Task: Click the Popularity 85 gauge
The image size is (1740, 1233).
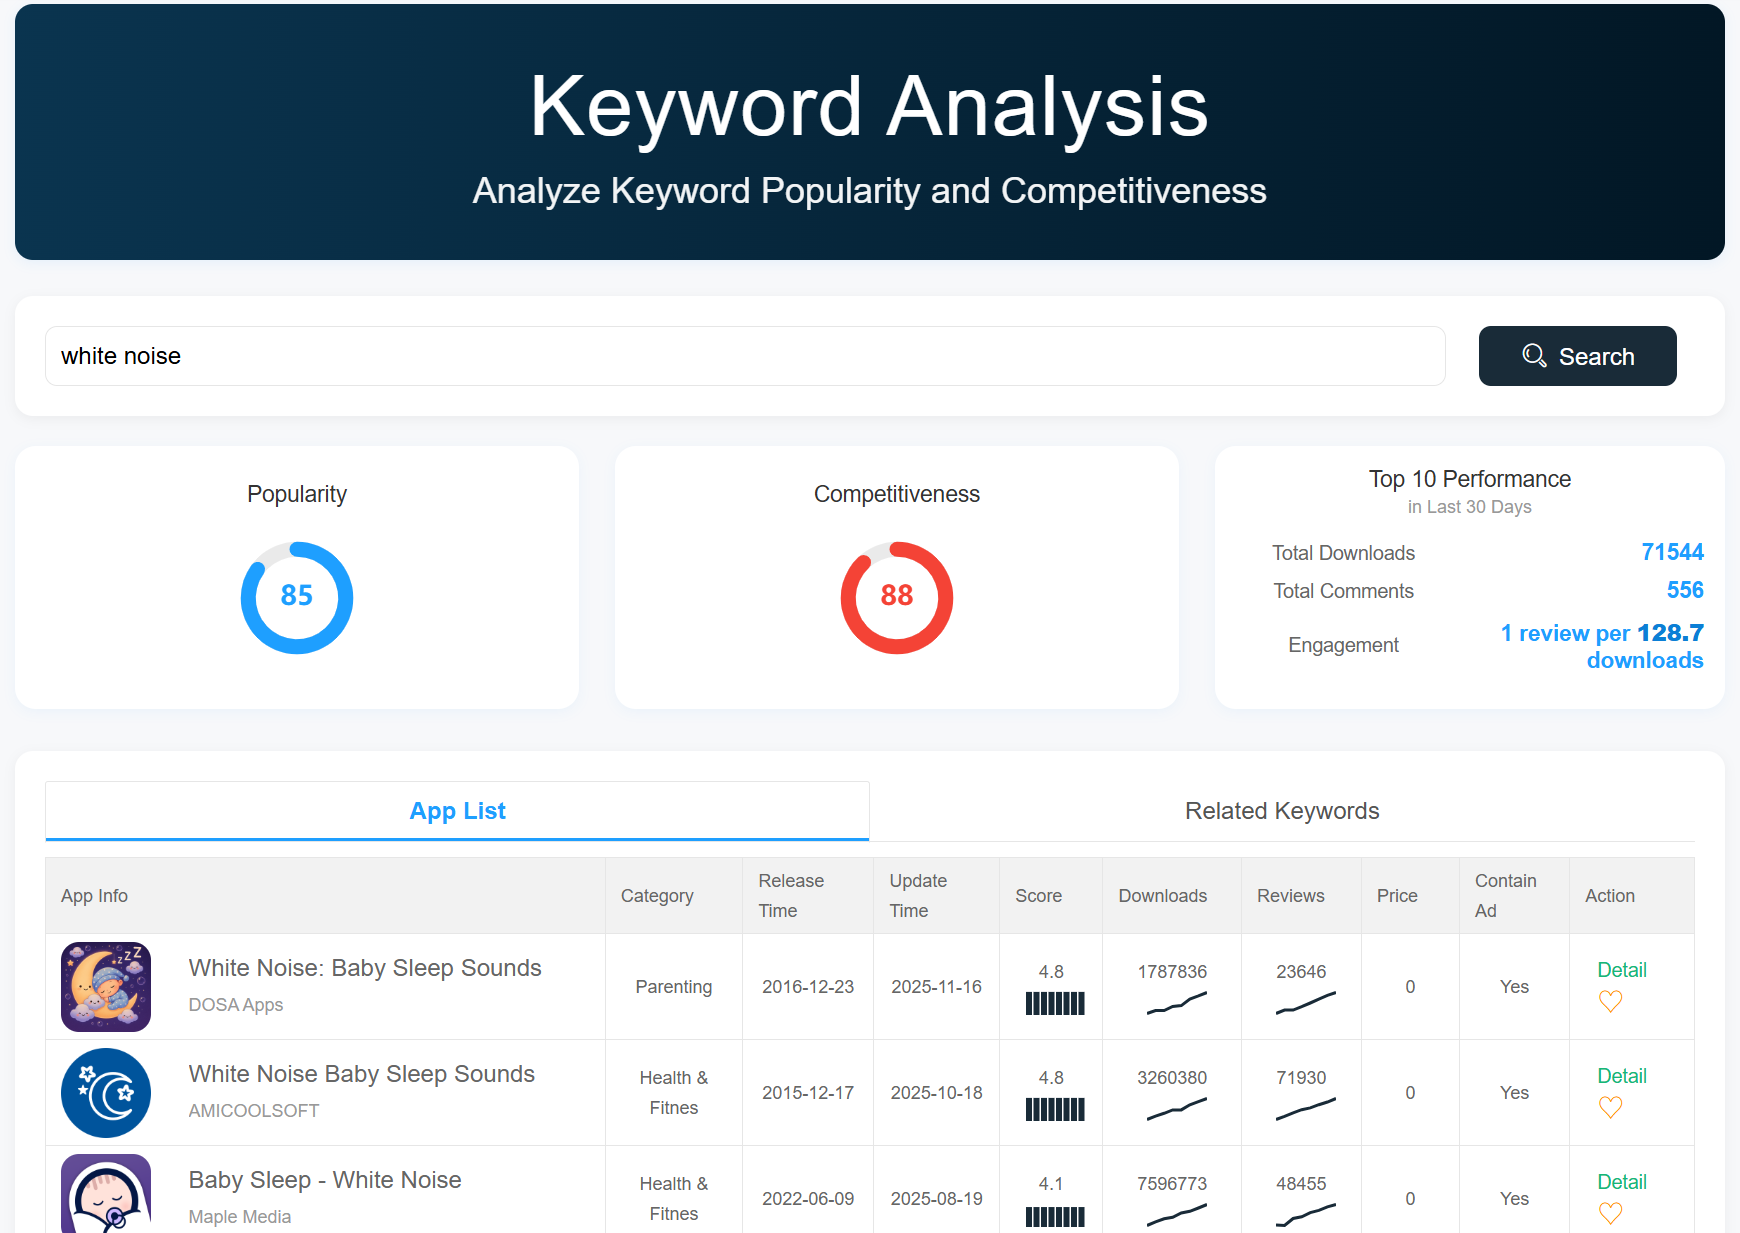Action: pyautogui.click(x=297, y=598)
